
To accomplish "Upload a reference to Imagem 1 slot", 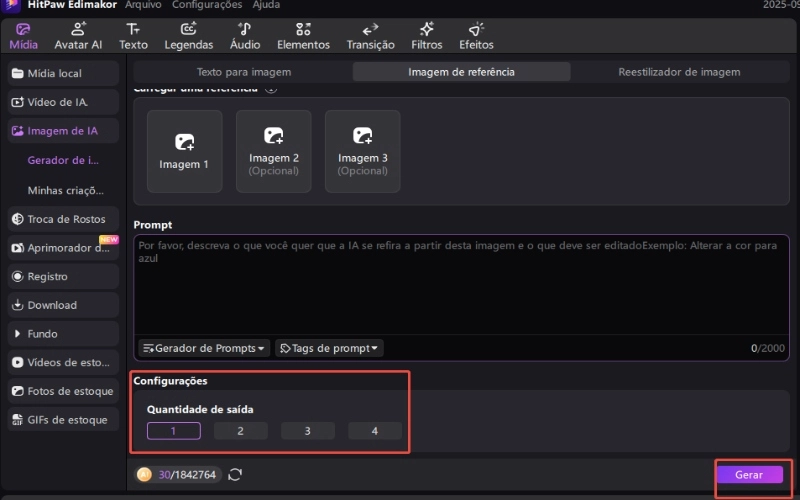I will pyautogui.click(x=184, y=151).
